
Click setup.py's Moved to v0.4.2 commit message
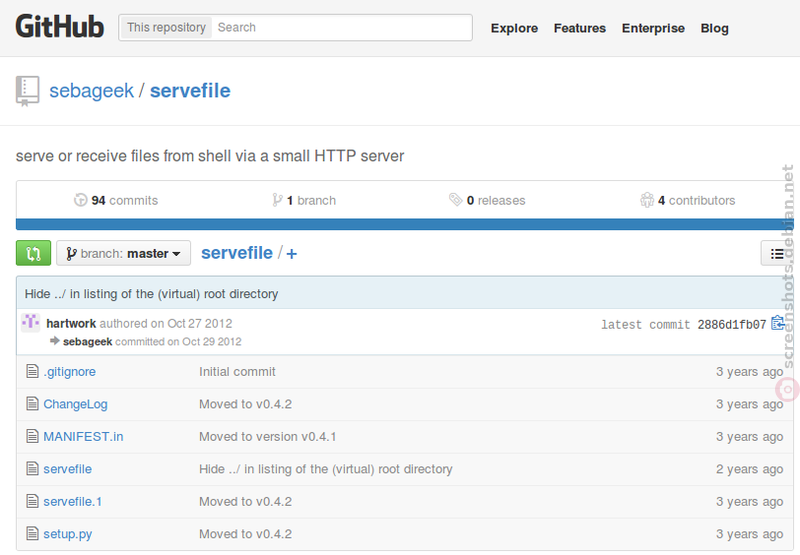pos(245,534)
